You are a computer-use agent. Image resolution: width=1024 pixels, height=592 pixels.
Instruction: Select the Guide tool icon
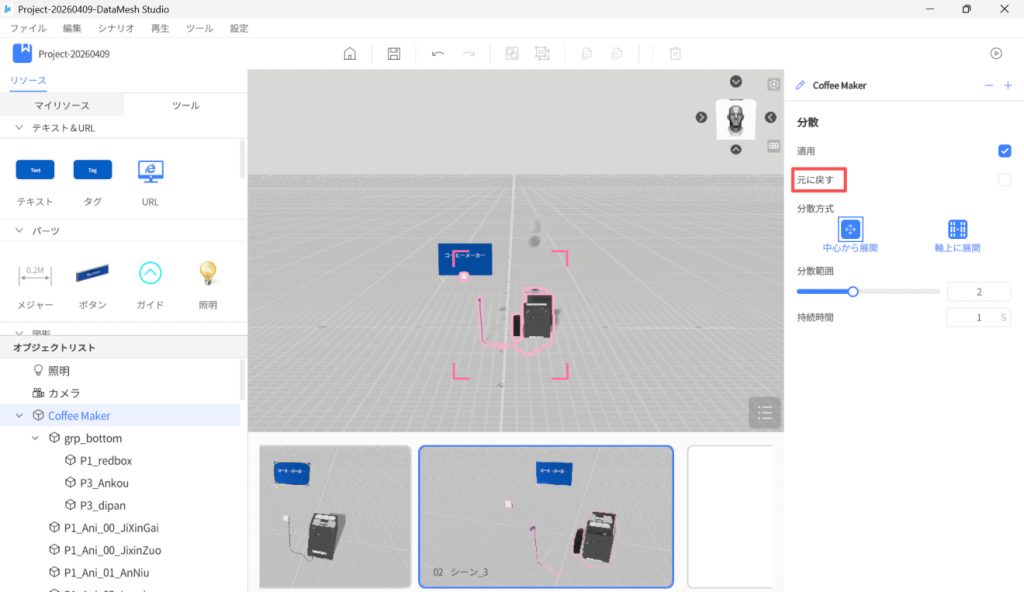pos(150,273)
